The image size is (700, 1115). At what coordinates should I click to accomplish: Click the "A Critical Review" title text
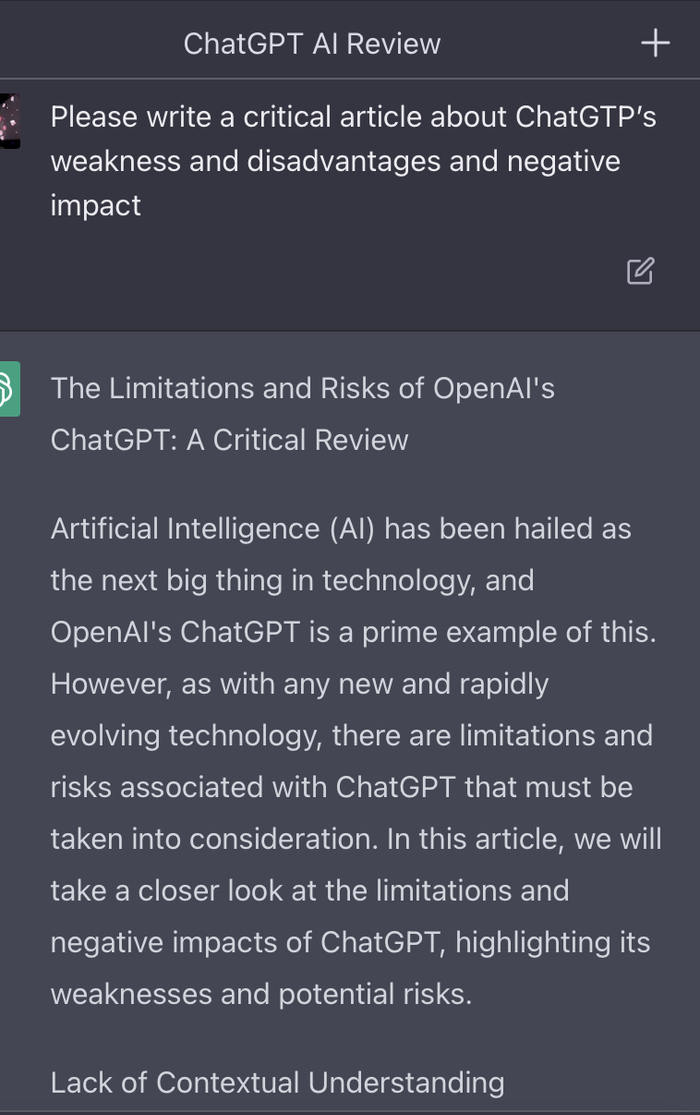tap(297, 440)
